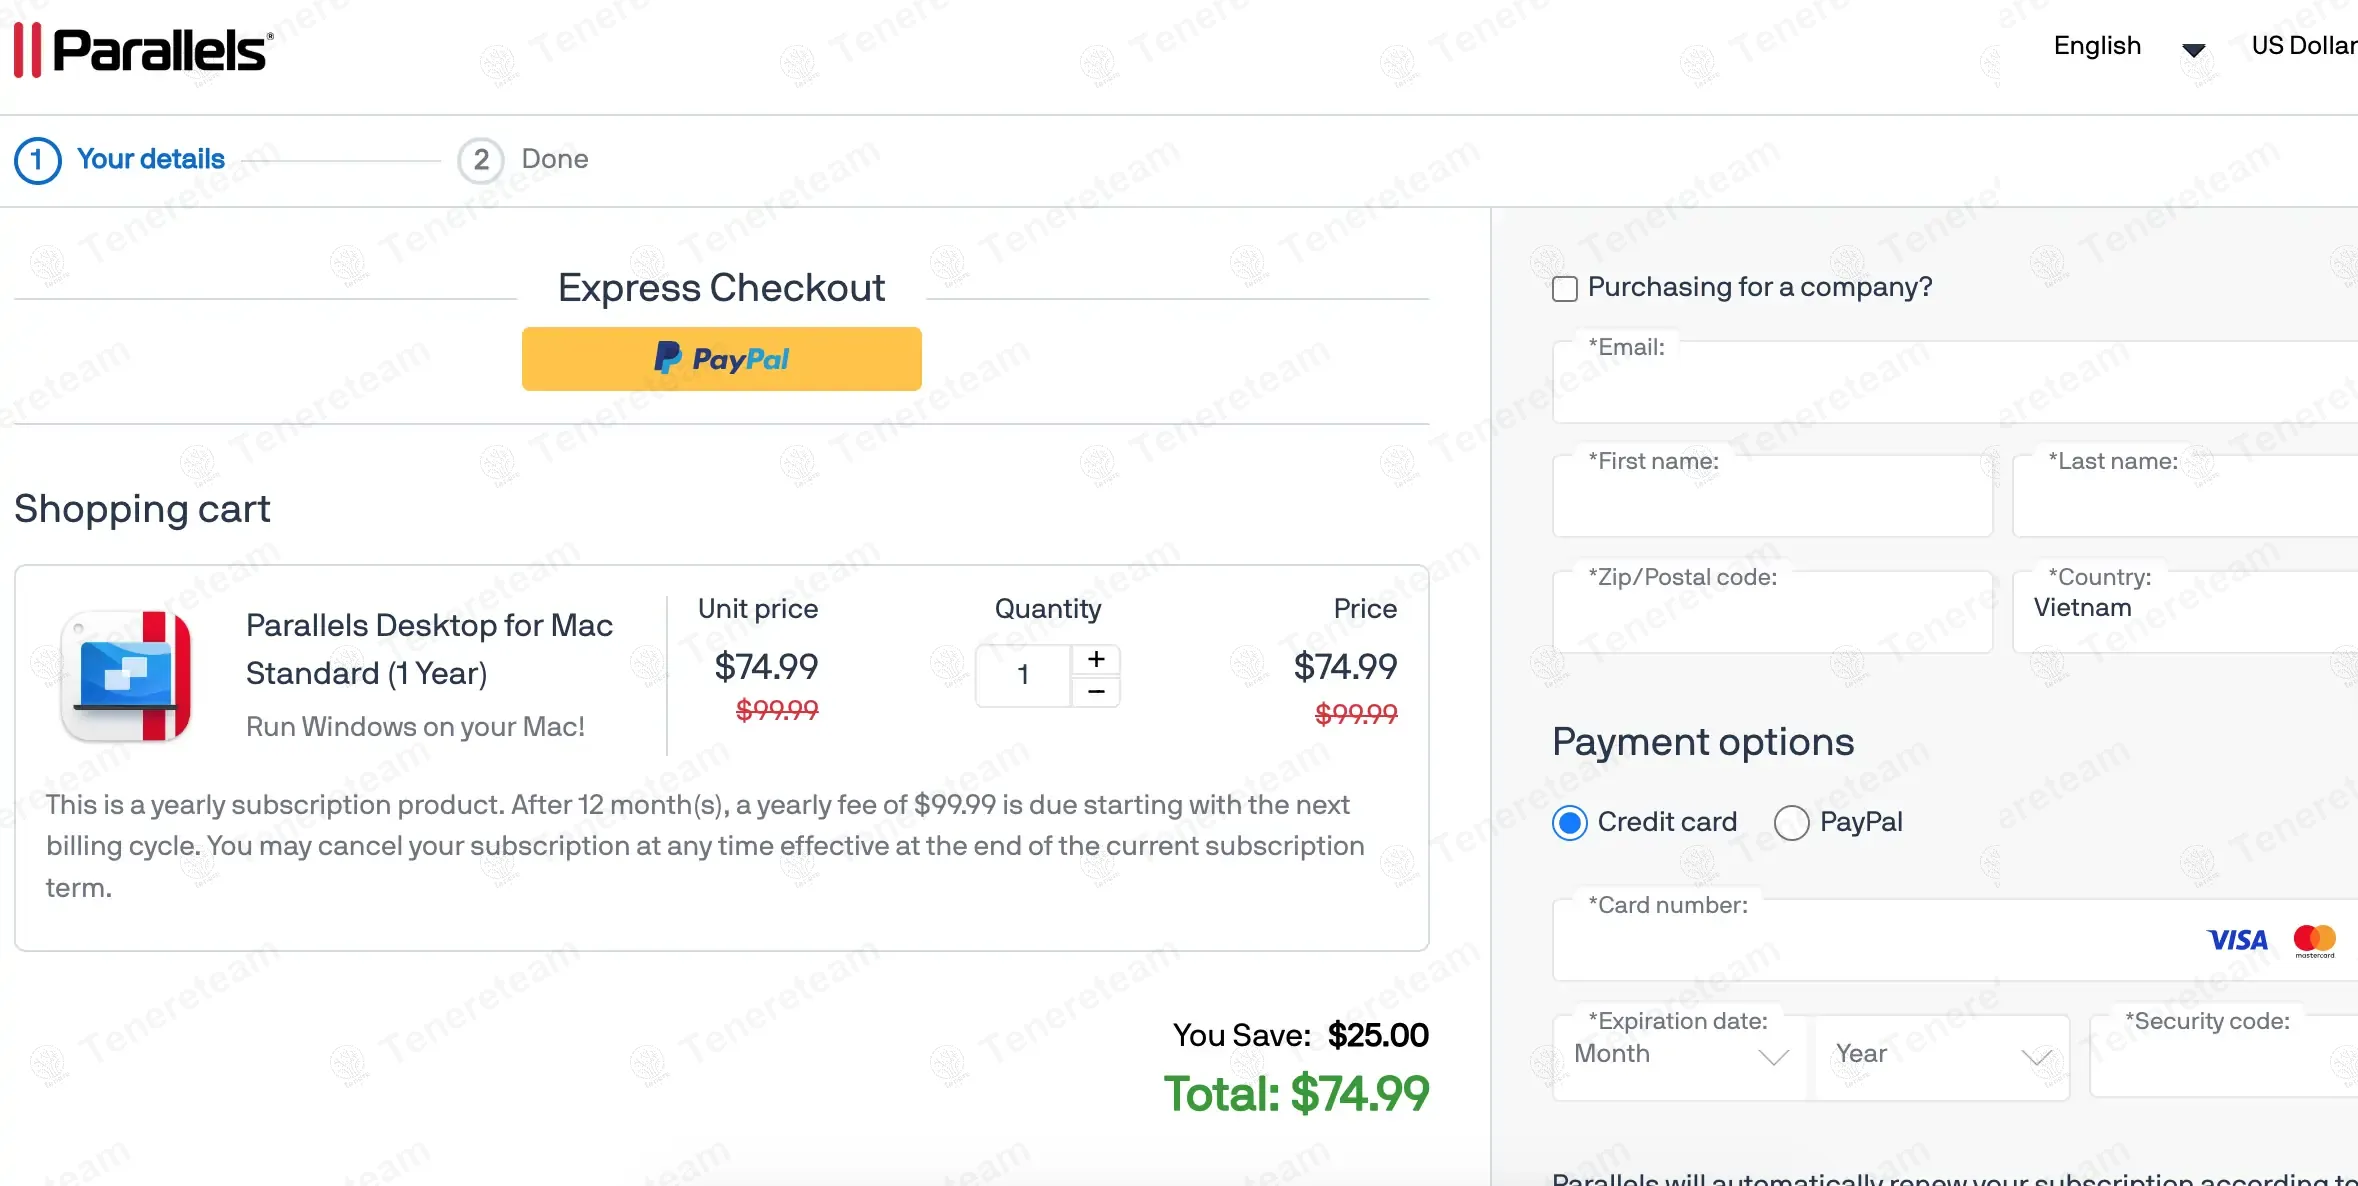This screenshot has height=1186, width=2358.
Task: Click the step 1 circle icon
Action: coord(38,160)
